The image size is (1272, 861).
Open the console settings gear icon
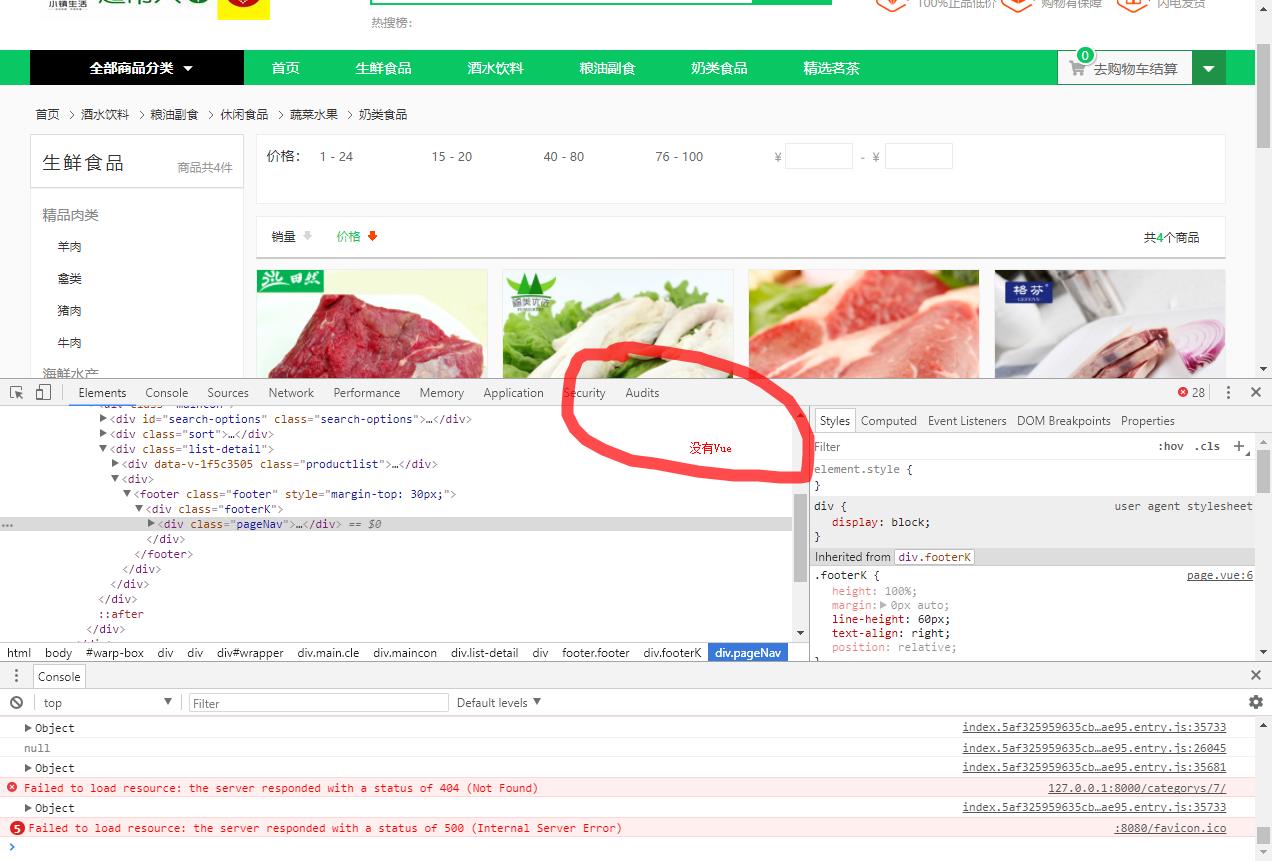point(1256,702)
